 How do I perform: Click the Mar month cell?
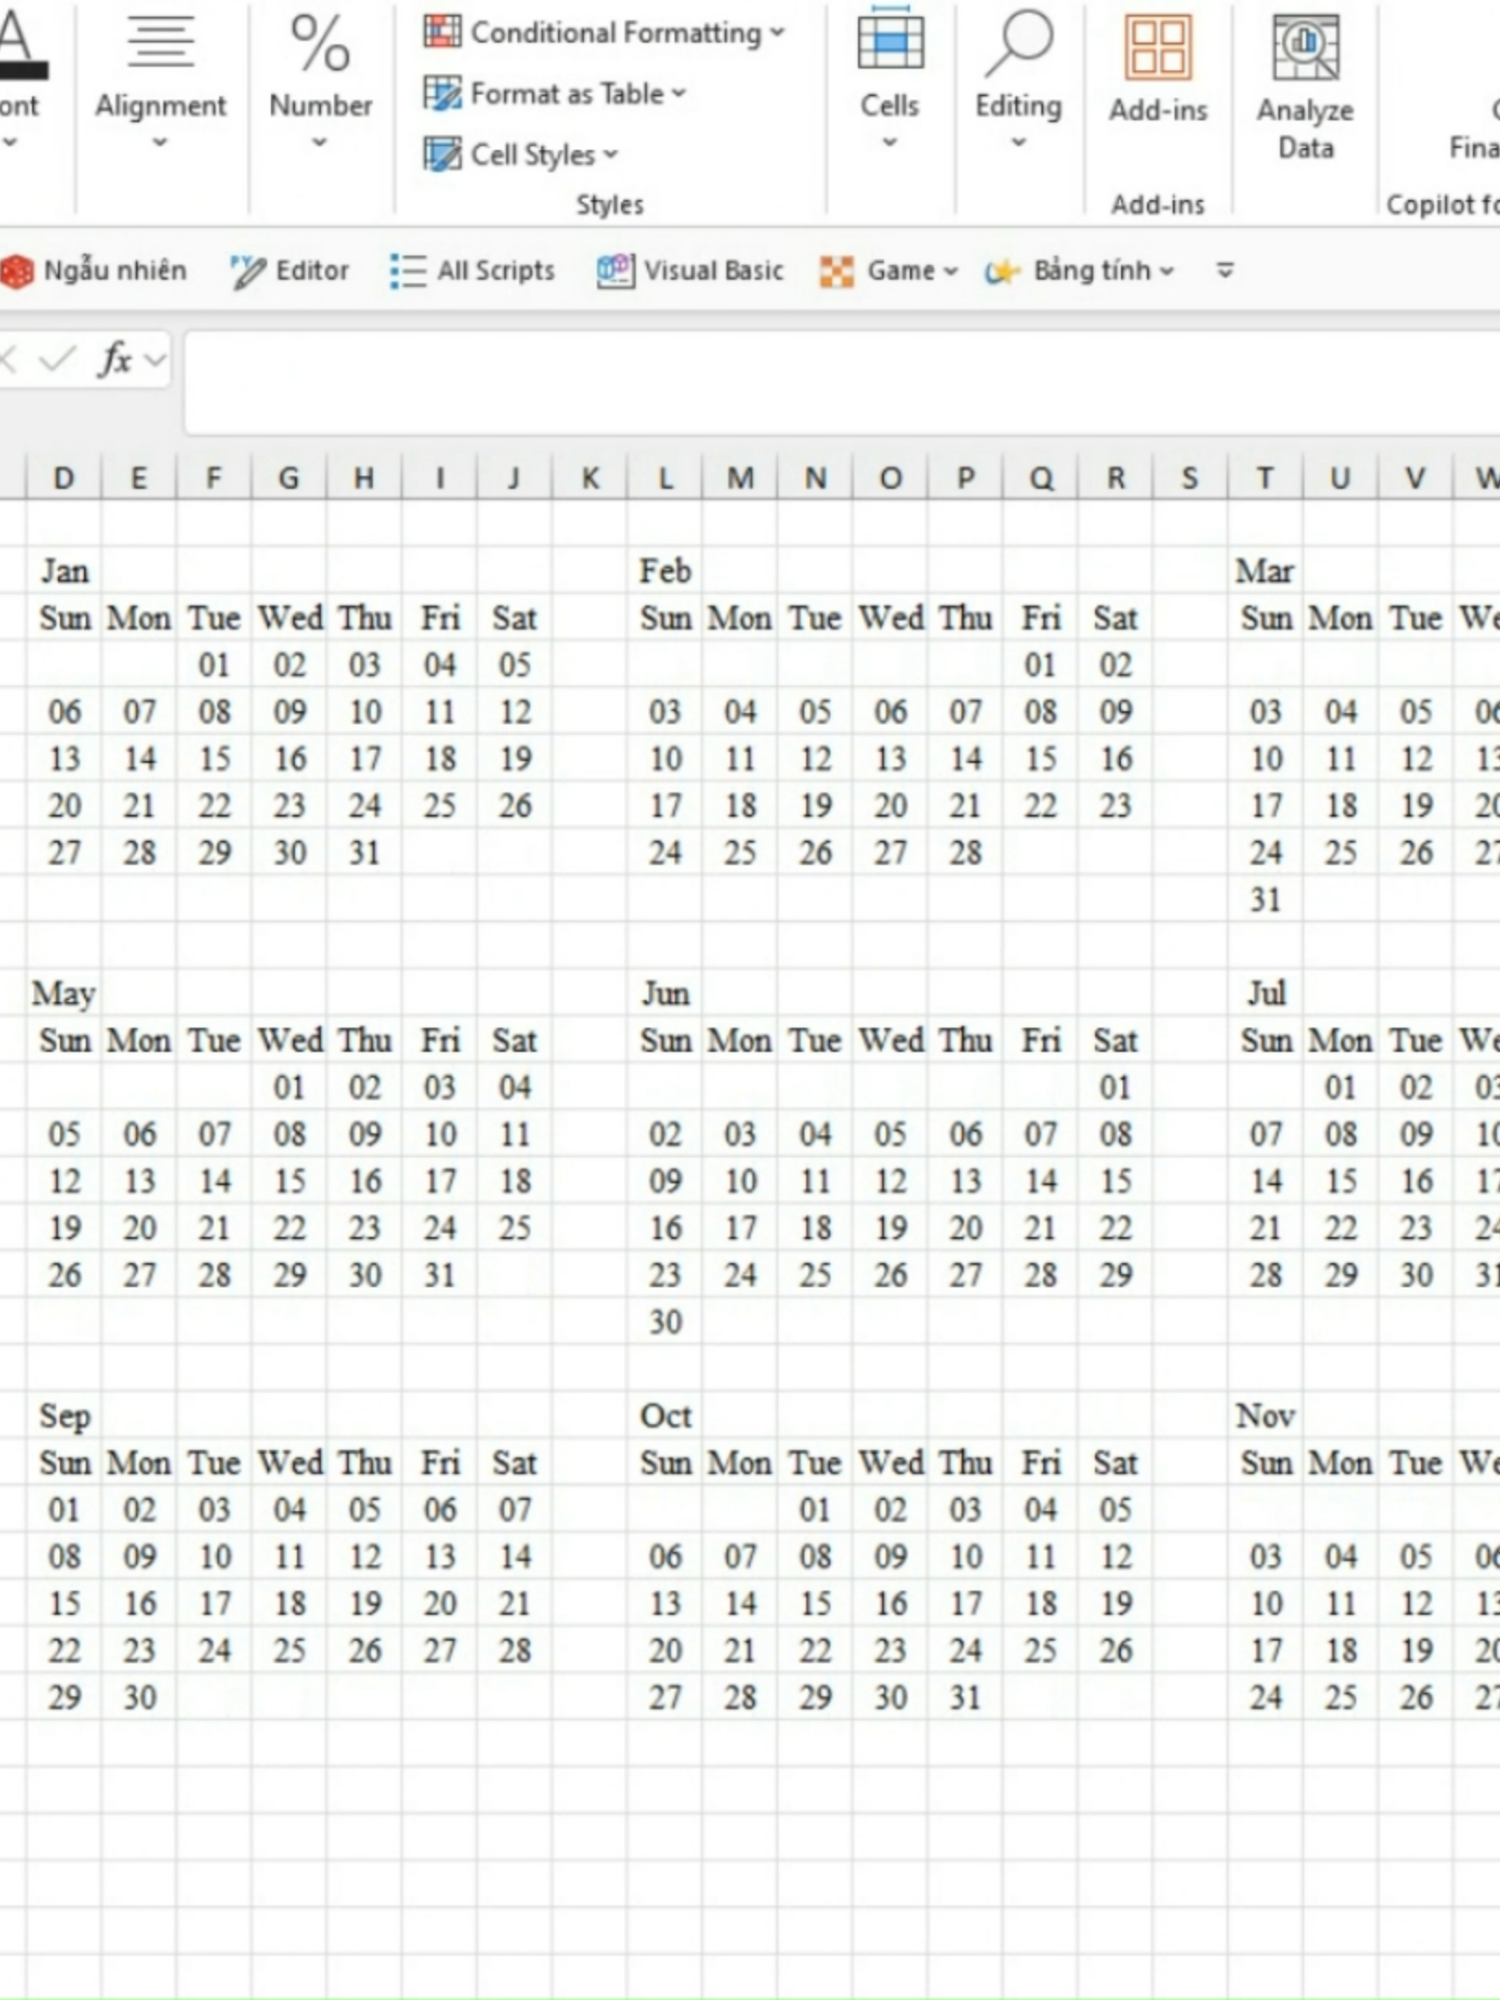click(1265, 571)
